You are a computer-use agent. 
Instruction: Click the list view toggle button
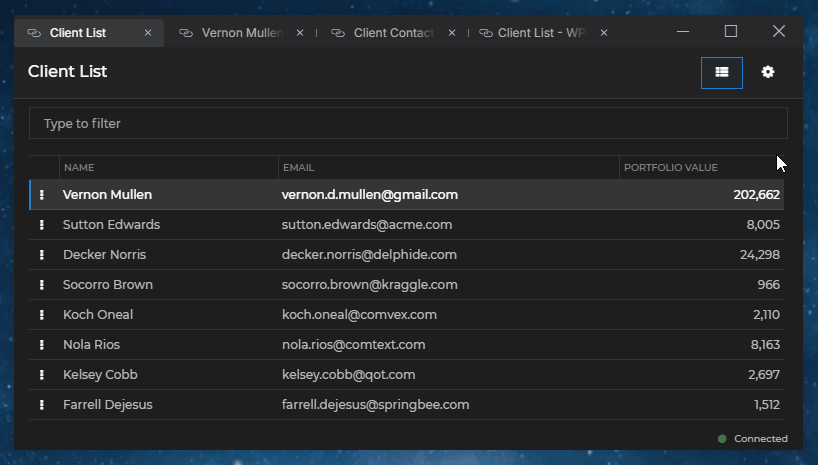click(x=721, y=73)
